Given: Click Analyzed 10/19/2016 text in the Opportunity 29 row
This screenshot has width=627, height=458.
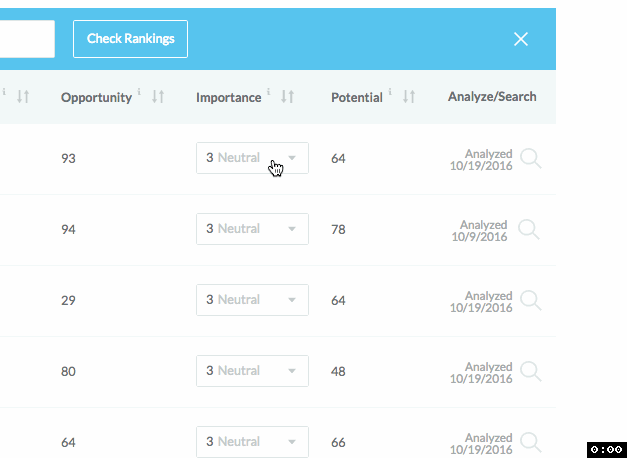Looking at the screenshot, I should 481,302.
